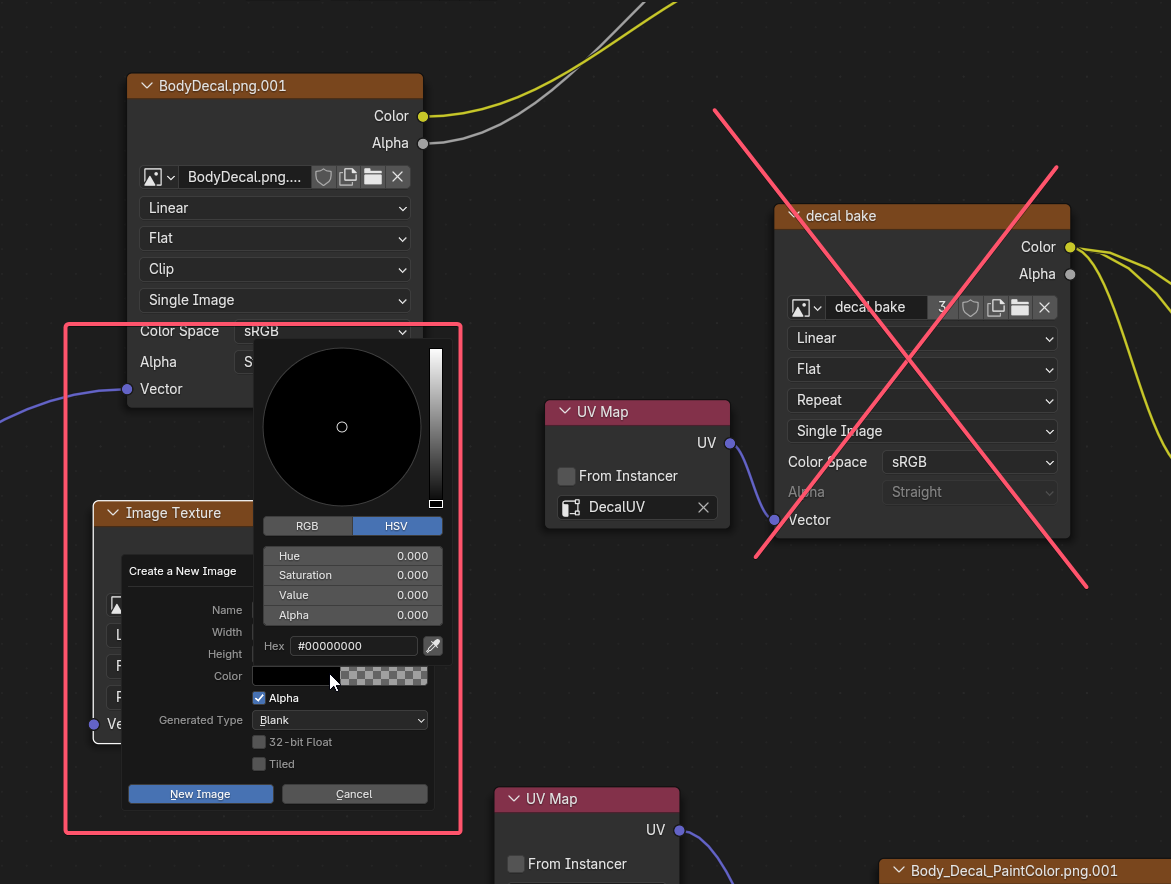Open Single Image source dropdown in BodyDecal node
Image resolution: width=1171 pixels, height=884 pixels.
click(x=275, y=300)
